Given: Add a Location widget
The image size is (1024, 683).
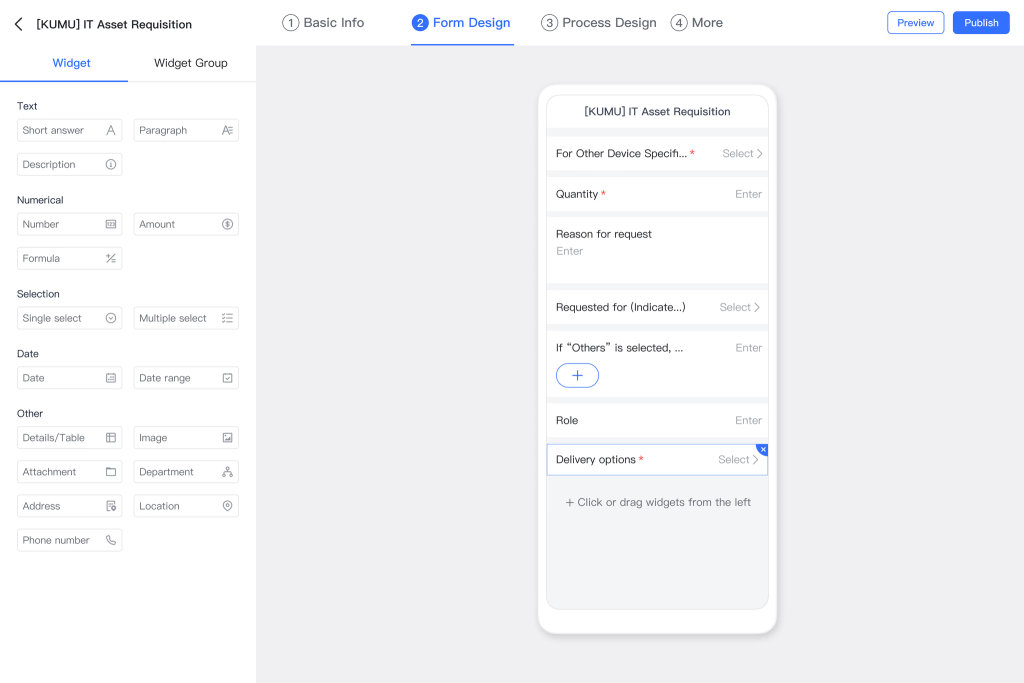Looking at the screenshot, I should (186, 506).
